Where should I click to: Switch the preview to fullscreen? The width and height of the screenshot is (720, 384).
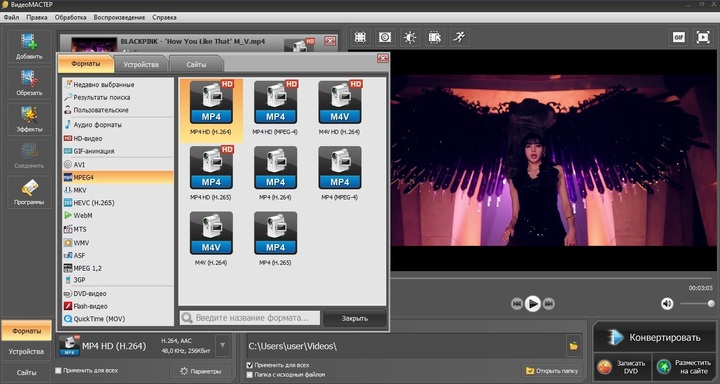[703, 37]
